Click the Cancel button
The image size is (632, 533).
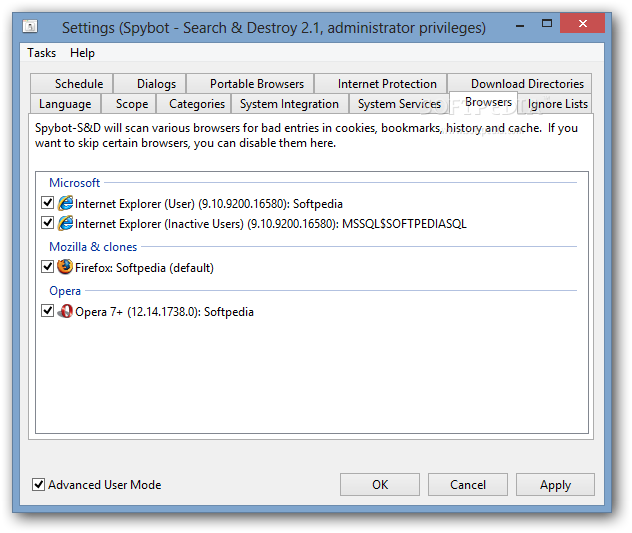tap(468, 484)
